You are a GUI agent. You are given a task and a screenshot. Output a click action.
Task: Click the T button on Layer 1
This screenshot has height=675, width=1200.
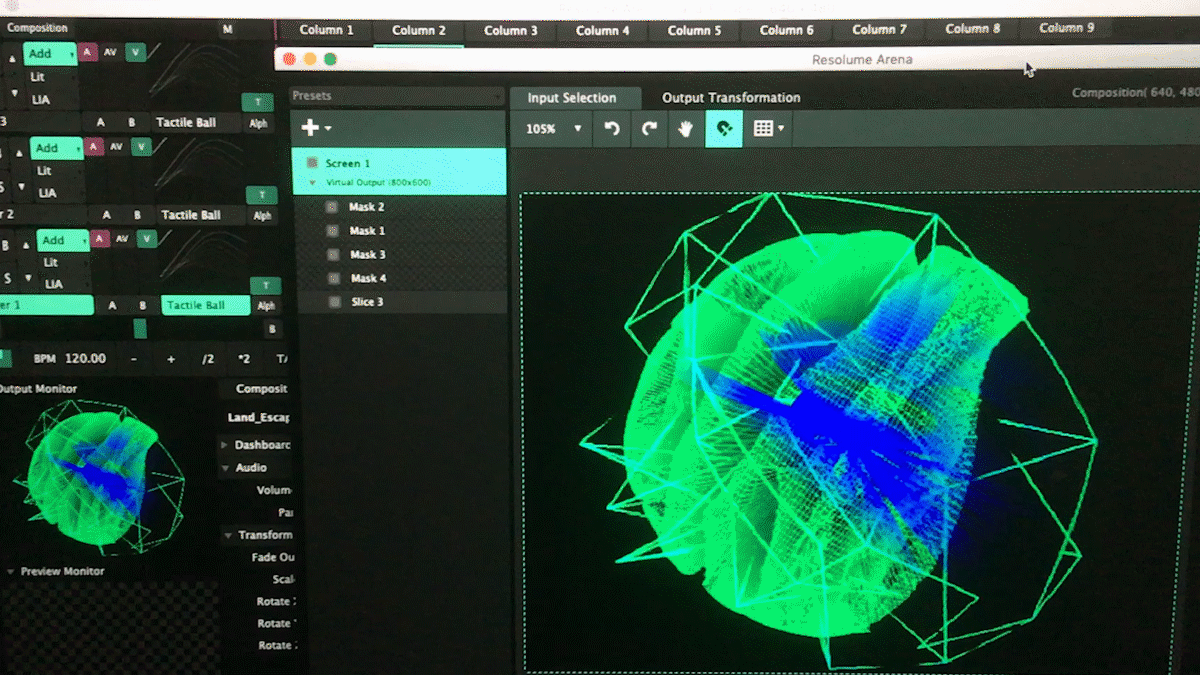pos(266,286)
